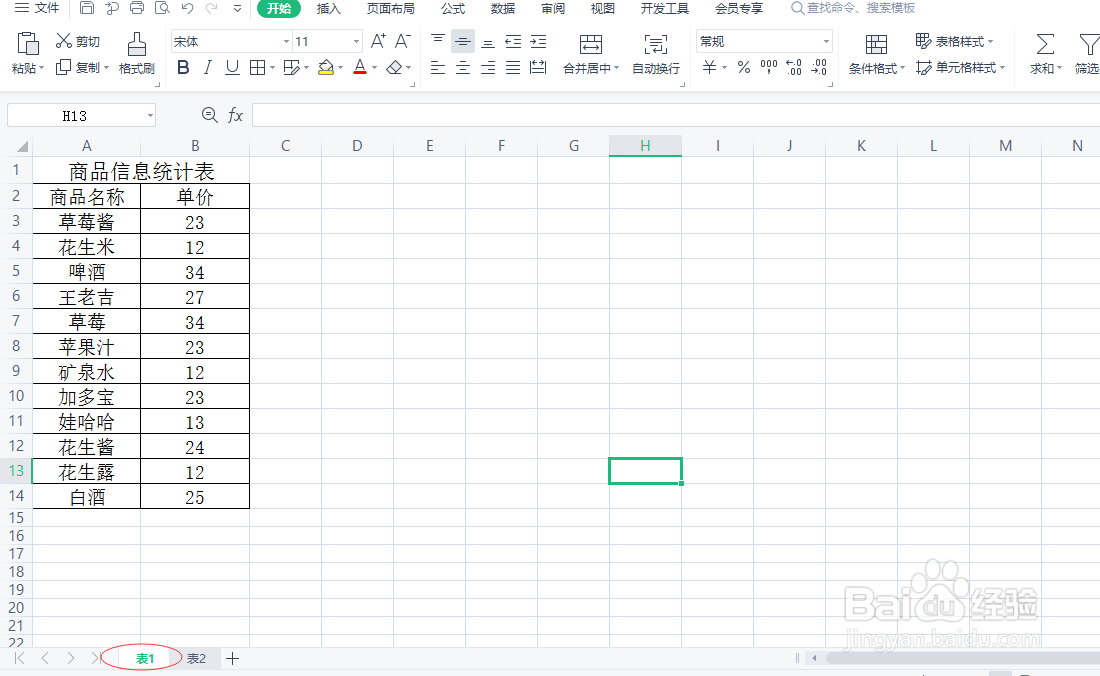
Task: Align text to top of cell
Action: point(438,41)
